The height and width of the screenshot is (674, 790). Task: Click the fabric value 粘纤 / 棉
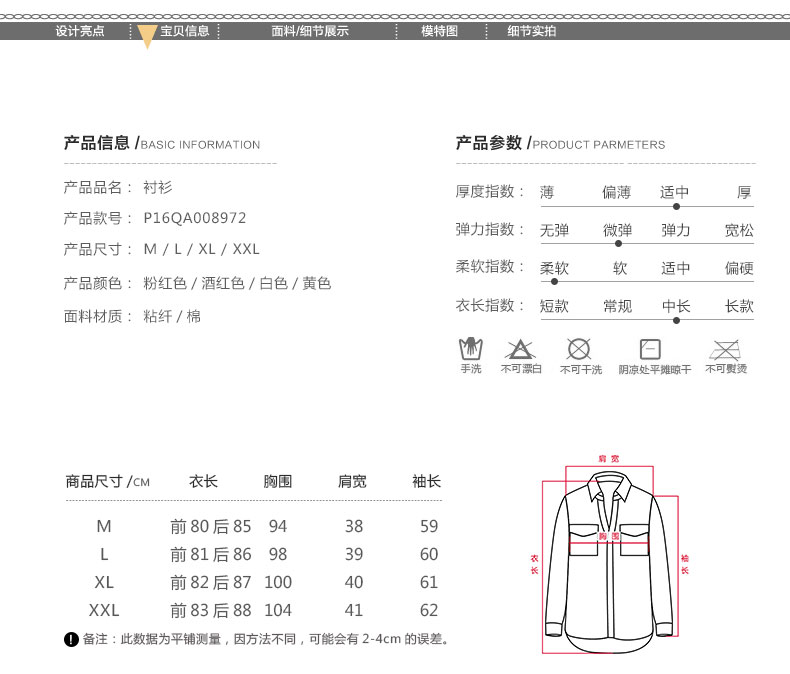click(172, 316)
